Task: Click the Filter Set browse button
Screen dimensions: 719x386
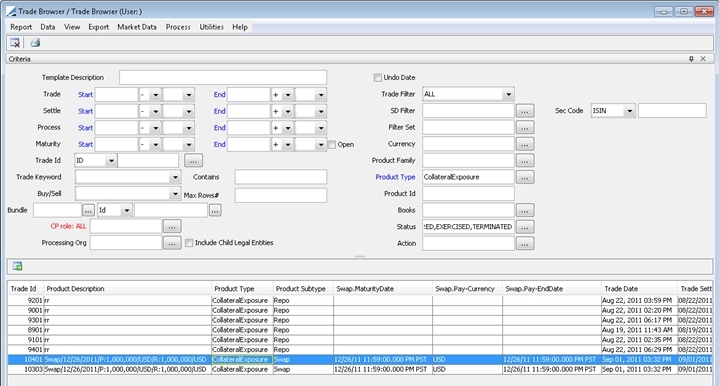Action: coord(525,127)
